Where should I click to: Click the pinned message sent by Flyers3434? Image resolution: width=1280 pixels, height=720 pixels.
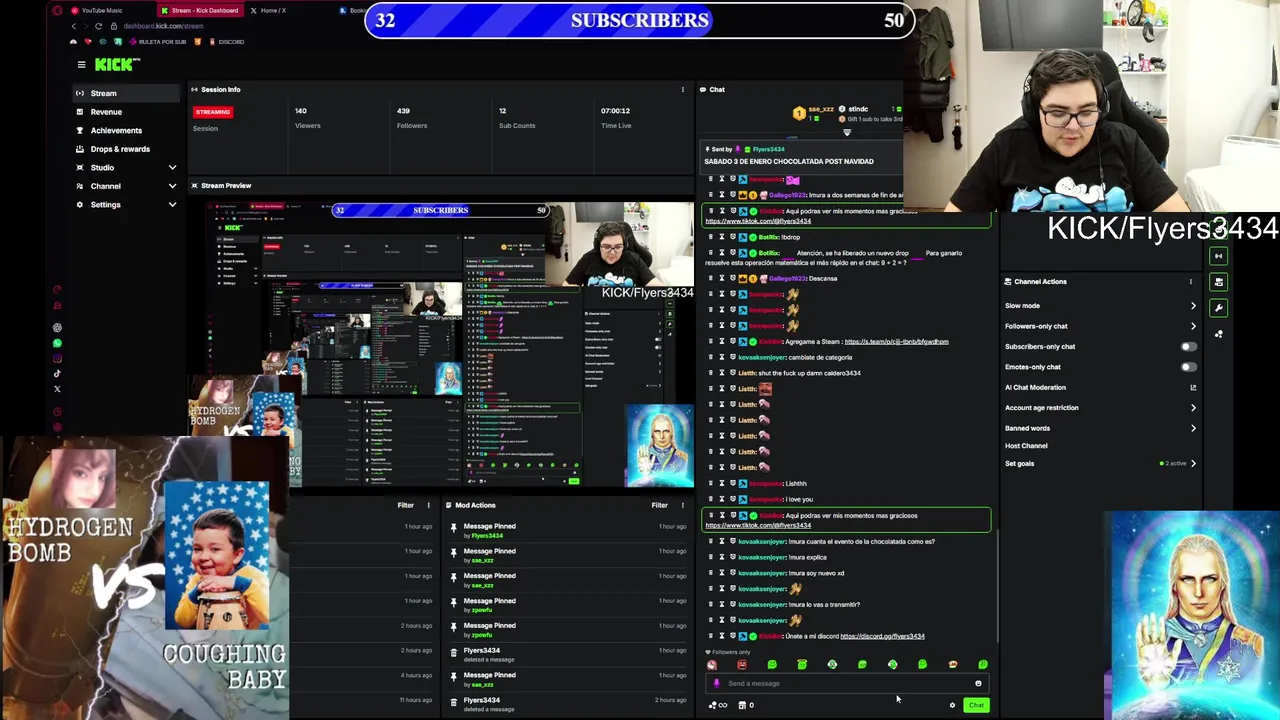(800, 155)
